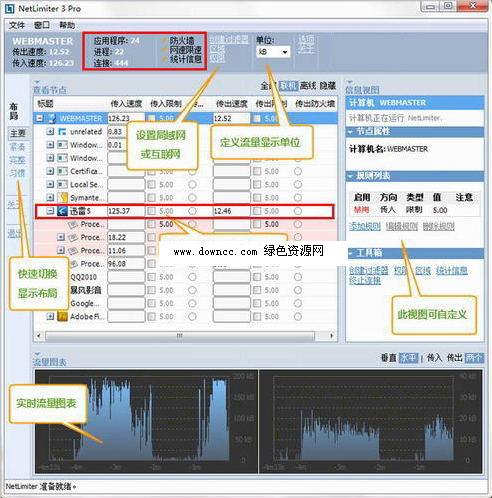492x498 pixels.
Task: Select outgoing firewall radio for Adobe Fl...
Action: pyautogui.click(x=298, y=316)
